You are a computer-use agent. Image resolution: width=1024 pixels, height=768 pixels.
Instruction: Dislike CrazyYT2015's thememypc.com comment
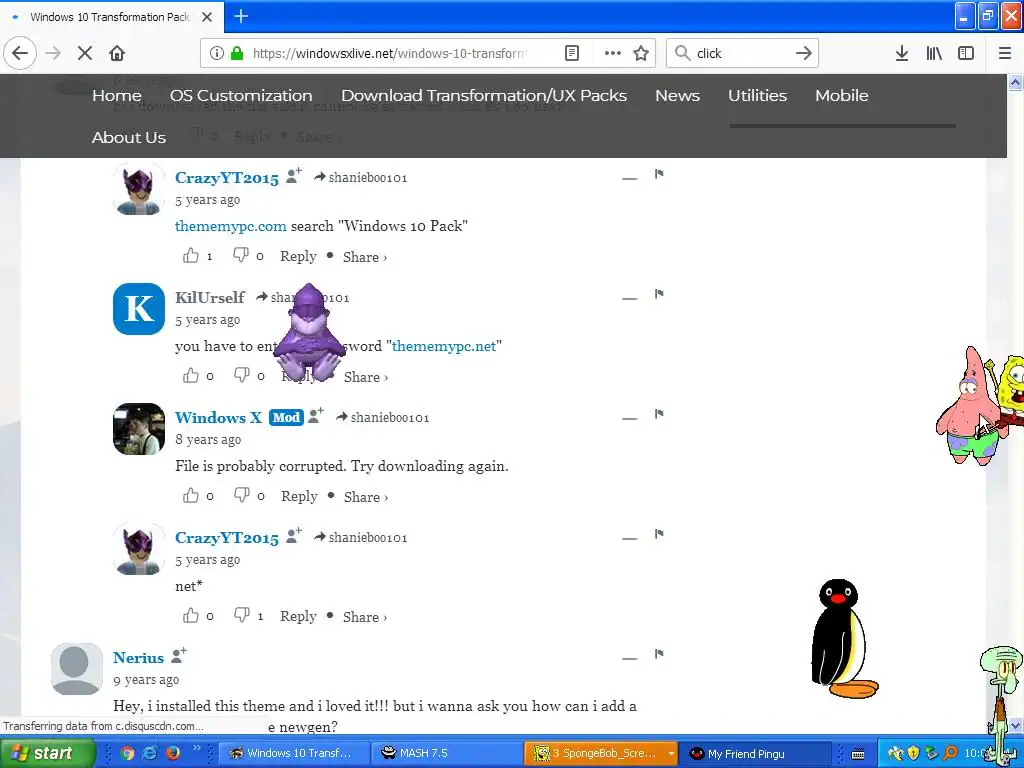(x=240, y=255)
